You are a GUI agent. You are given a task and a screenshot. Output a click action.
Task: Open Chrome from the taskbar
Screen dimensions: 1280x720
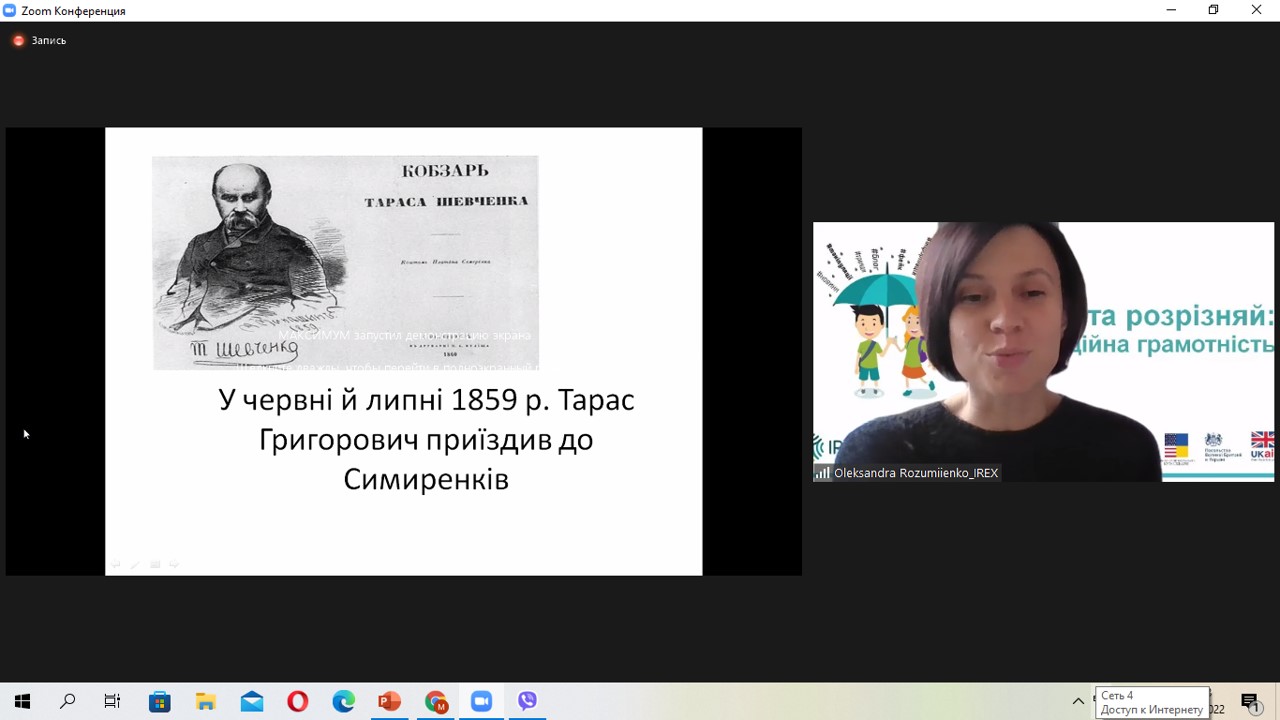(x=436, y=702)
